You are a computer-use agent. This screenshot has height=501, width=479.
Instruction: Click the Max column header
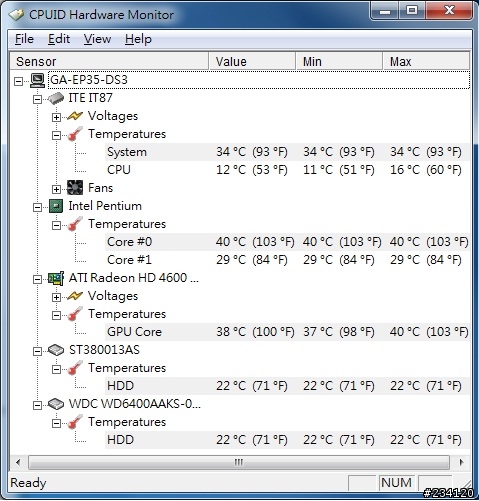[426, 61]
